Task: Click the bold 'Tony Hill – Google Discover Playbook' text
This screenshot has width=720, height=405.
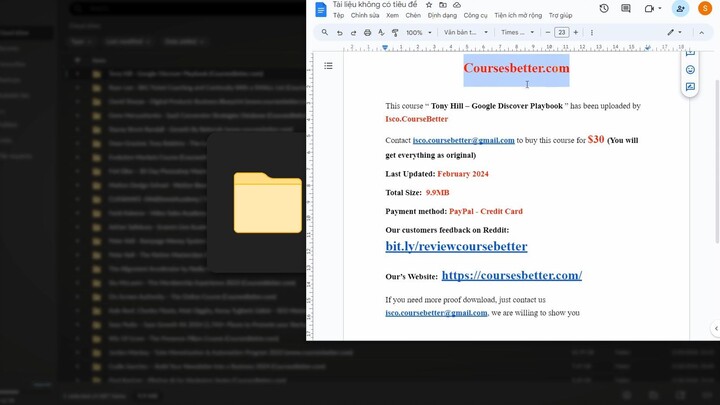Action: tap(496, 106)
